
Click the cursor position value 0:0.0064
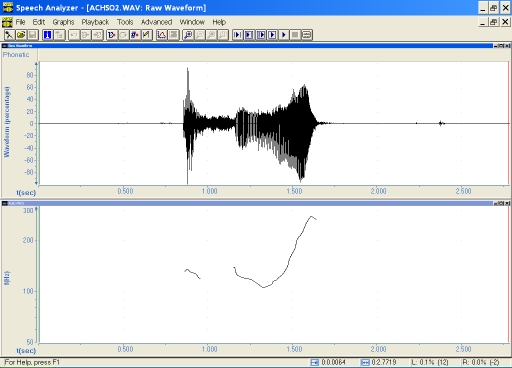pos(333,362)
